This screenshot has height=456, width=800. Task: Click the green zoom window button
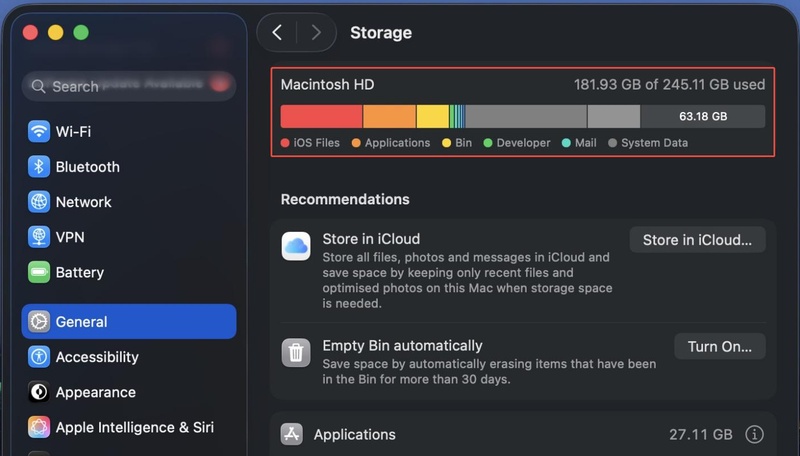81,33
